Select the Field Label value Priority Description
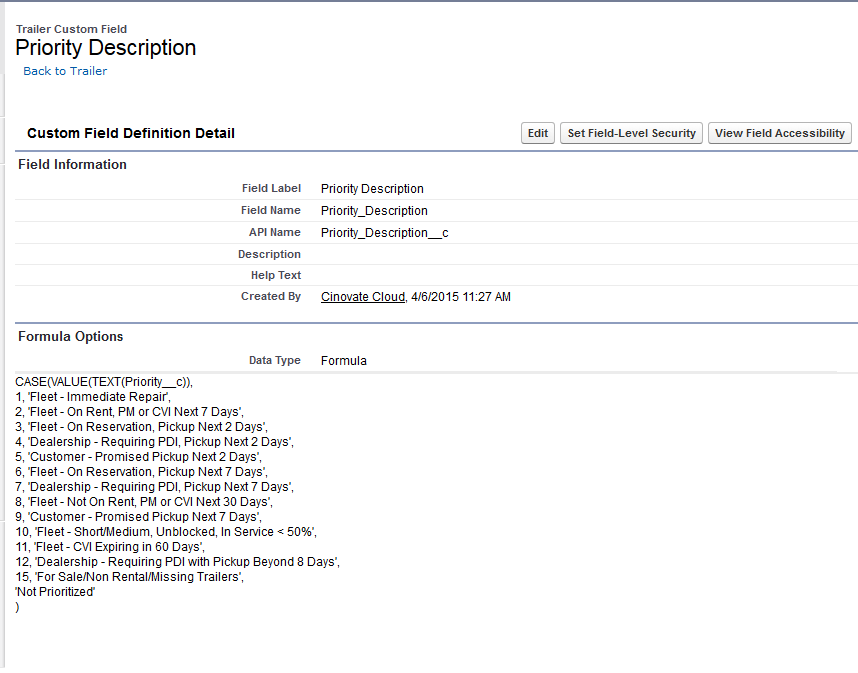The width and height of the screenshot is (858, 673). pos(372,189)
